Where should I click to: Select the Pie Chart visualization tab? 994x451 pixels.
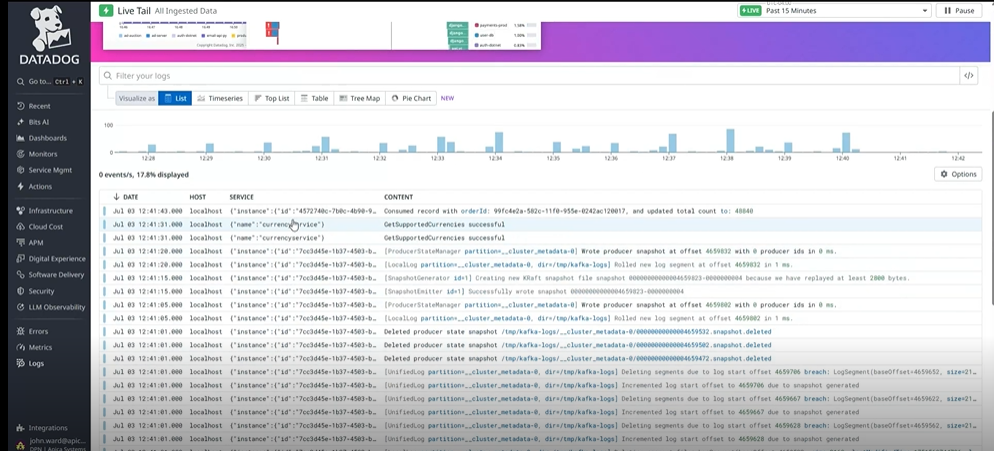[x=411, y=99]
